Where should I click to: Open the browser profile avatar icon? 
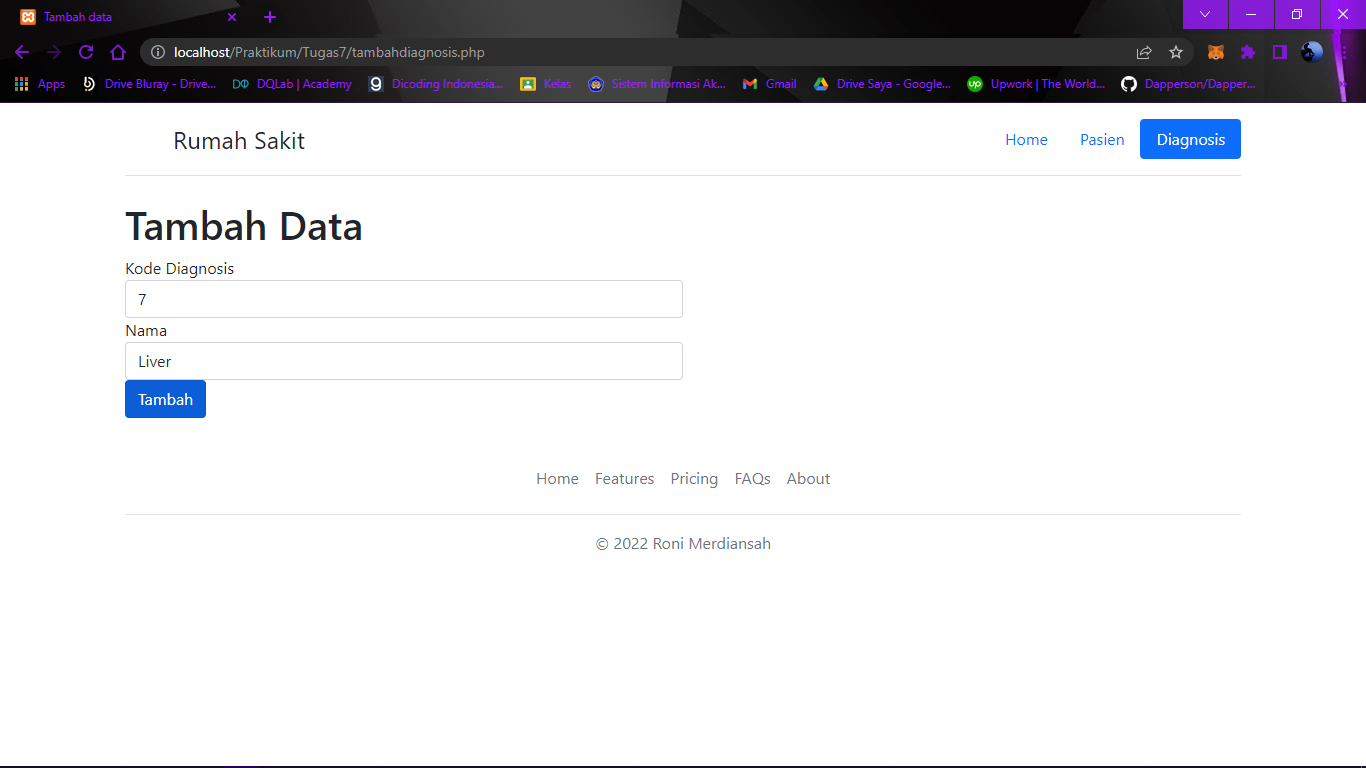pyautogui.click(x=1310, y=52)
